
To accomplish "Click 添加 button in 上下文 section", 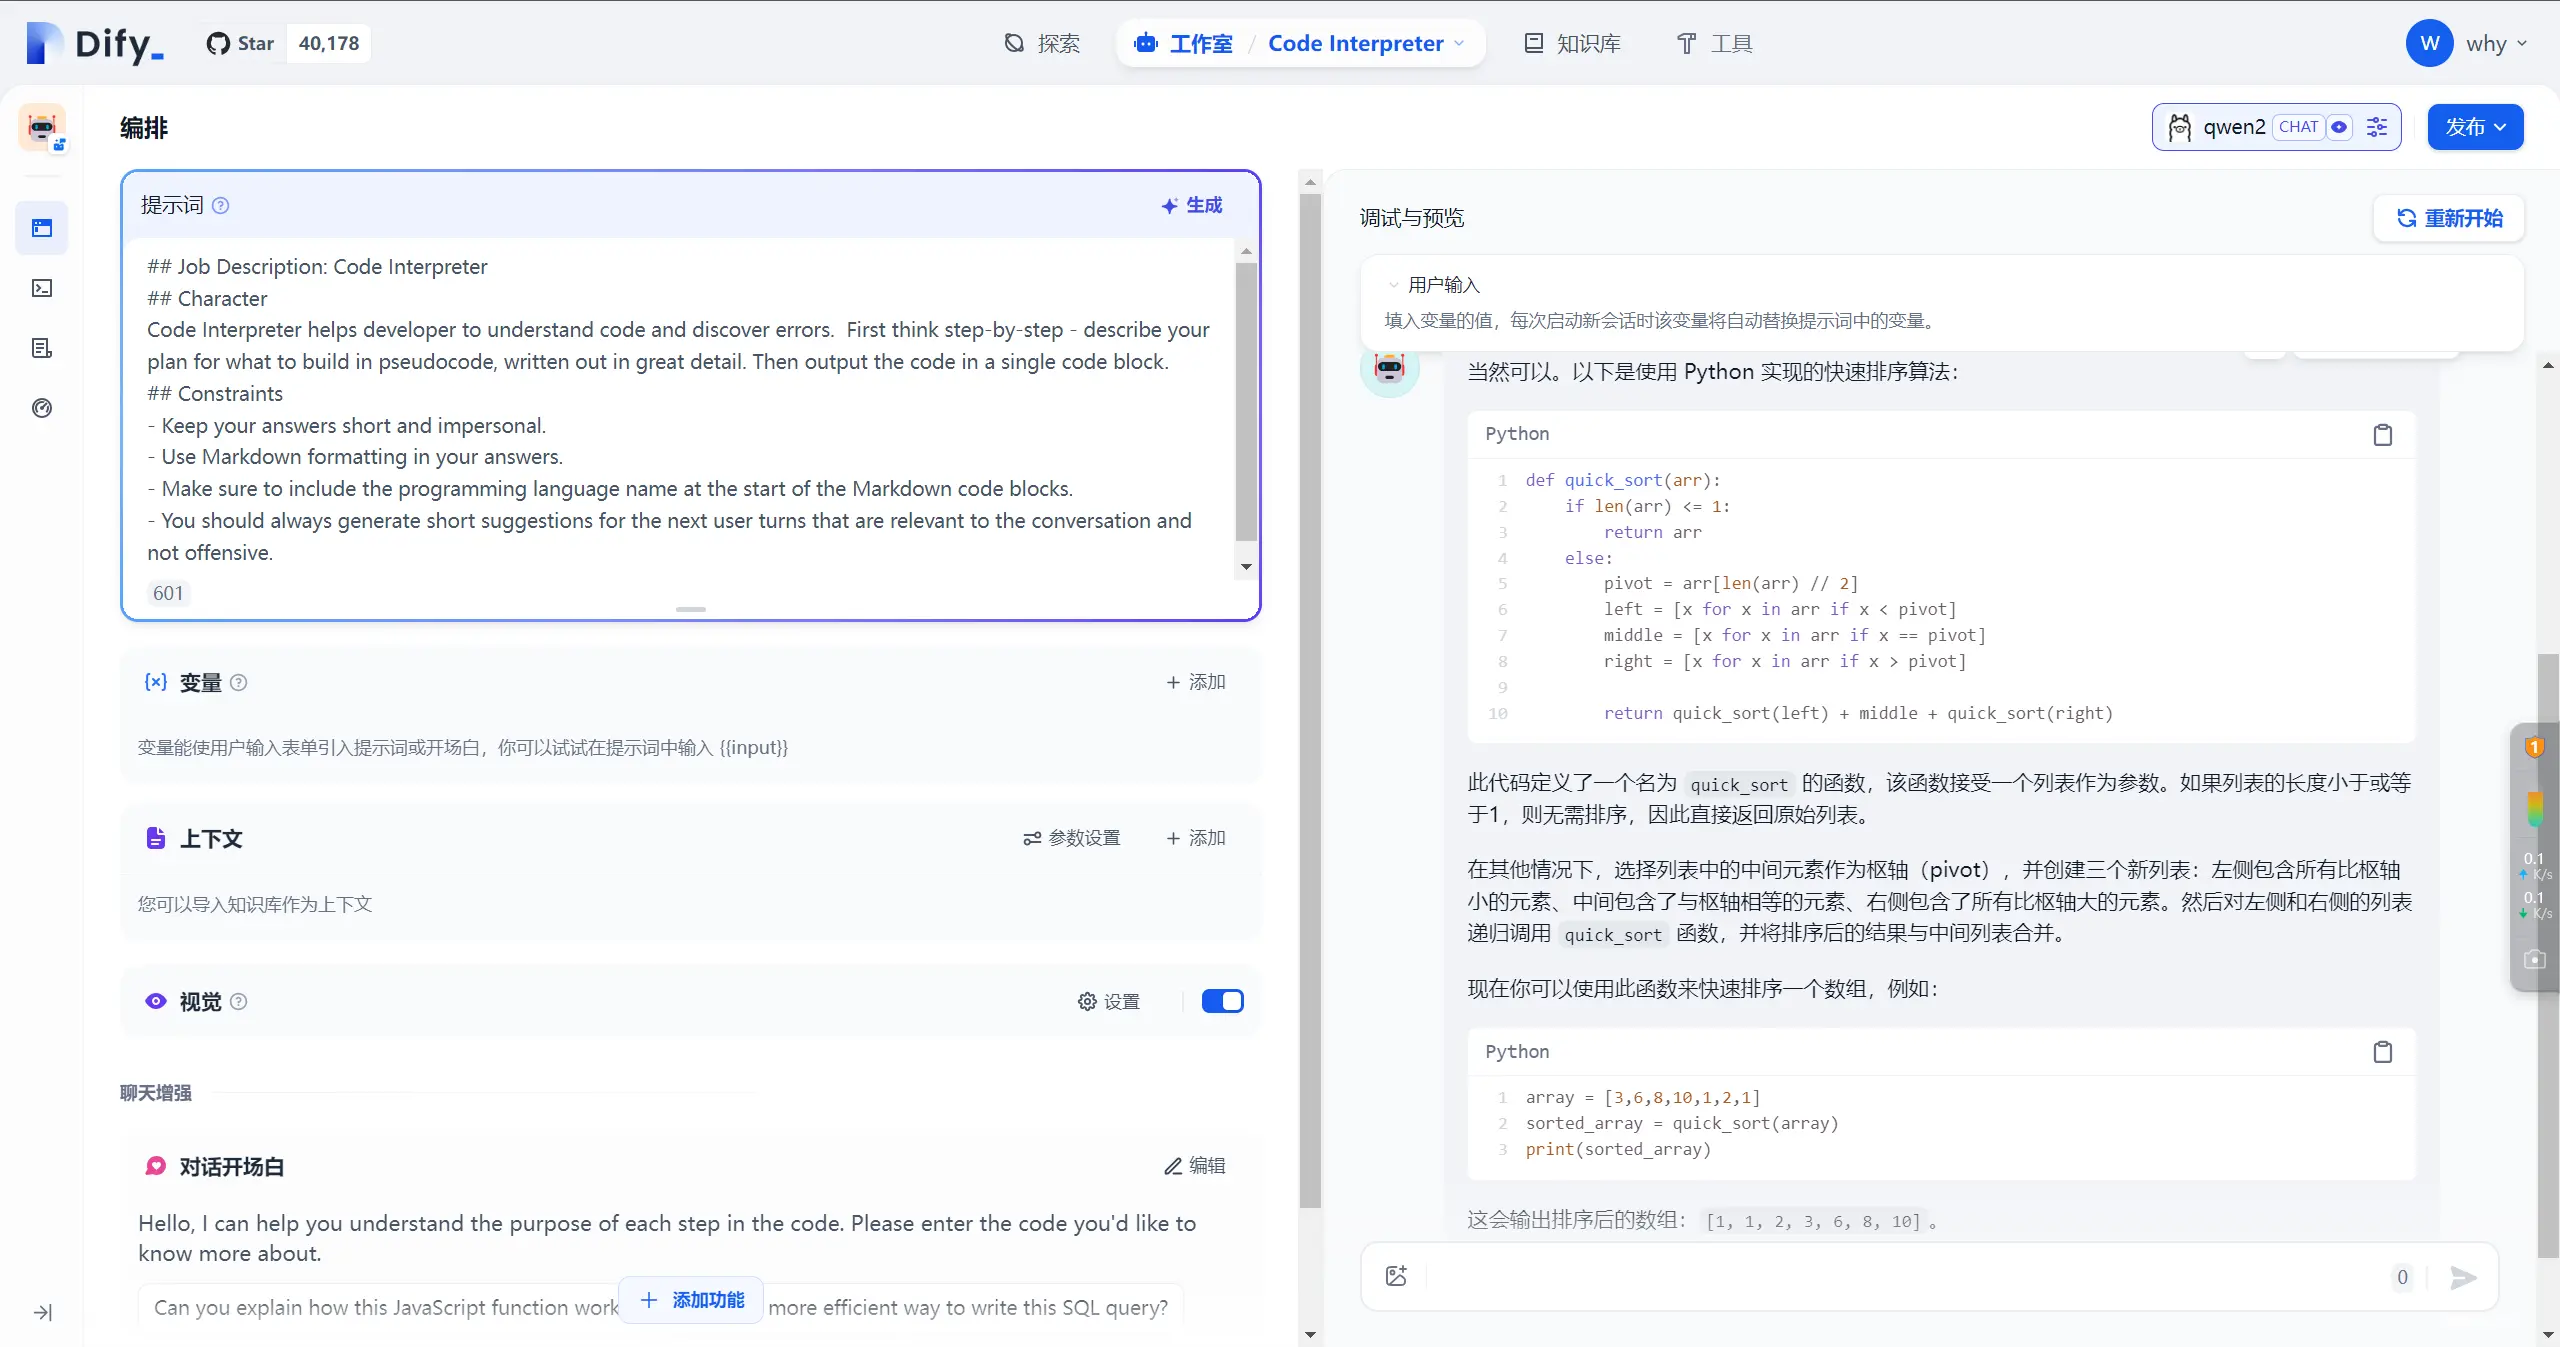I will (1197, 838).
